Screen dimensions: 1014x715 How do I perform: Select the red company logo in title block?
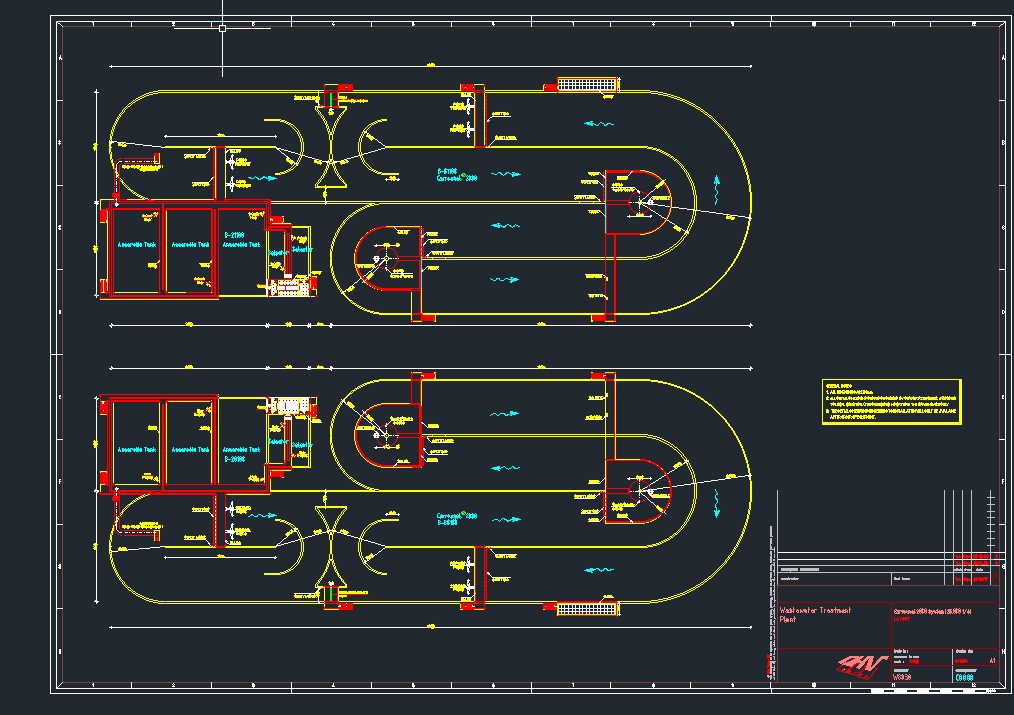coord(863,666)
